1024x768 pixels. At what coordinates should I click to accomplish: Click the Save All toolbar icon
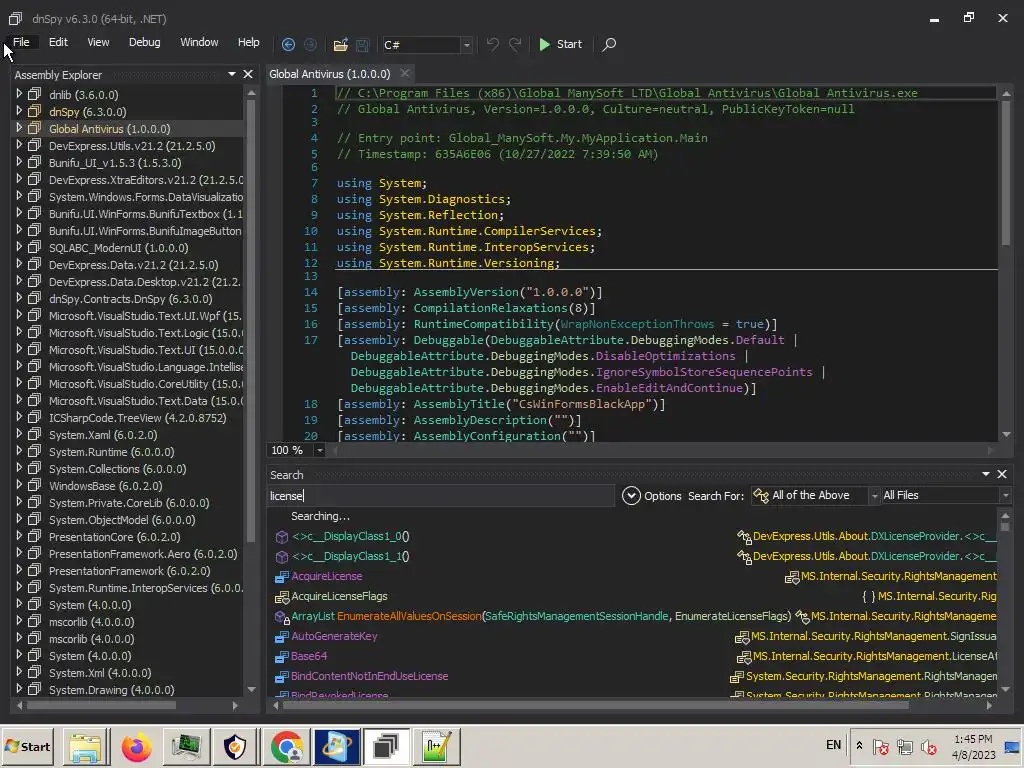tap(362, 44)
